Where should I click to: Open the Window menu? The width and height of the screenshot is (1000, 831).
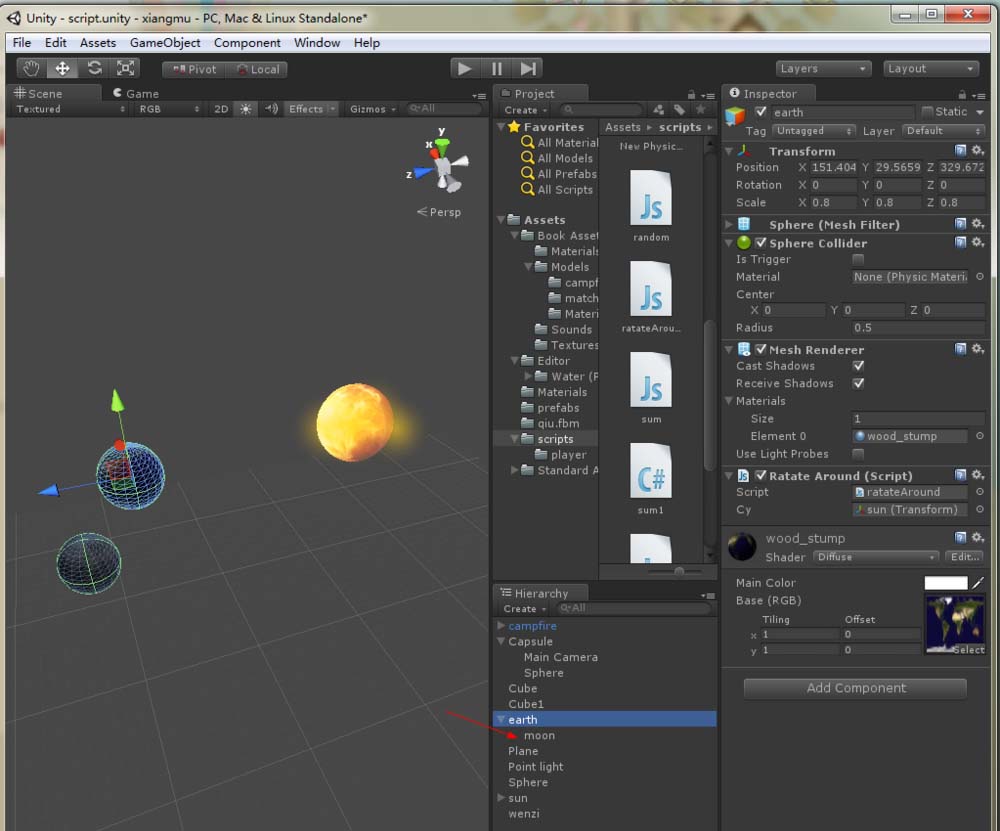click(x=317, y=43)
